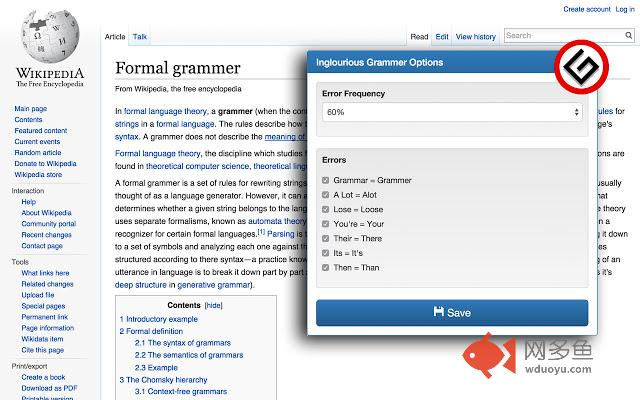Switch to the Article tab
Screen dimensions: 640x400
pyautogui.click(x=115, y=37)
